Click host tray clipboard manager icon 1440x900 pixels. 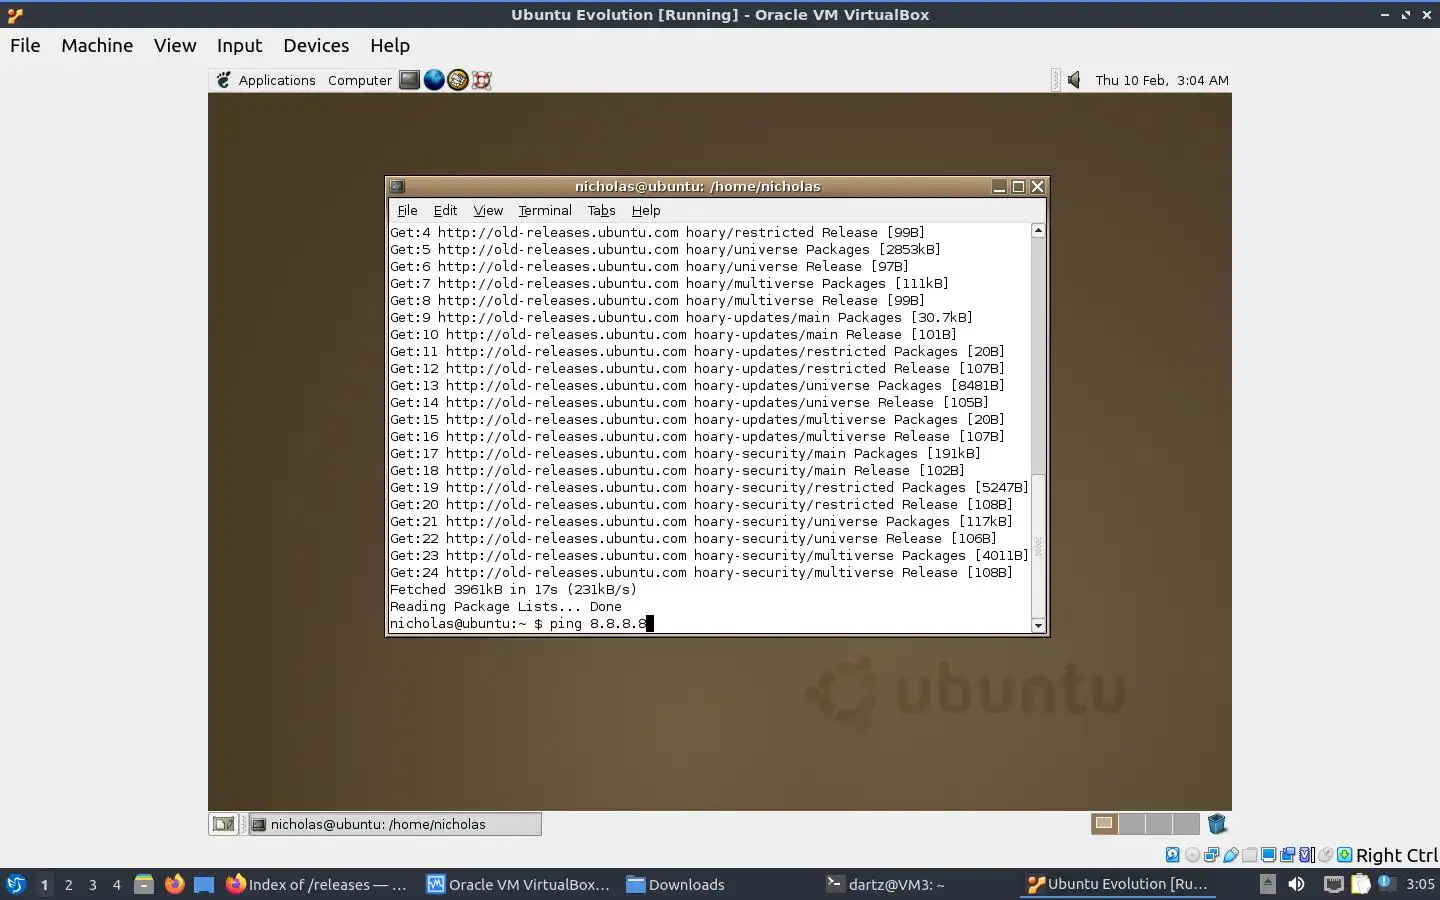pos(1360,884)
